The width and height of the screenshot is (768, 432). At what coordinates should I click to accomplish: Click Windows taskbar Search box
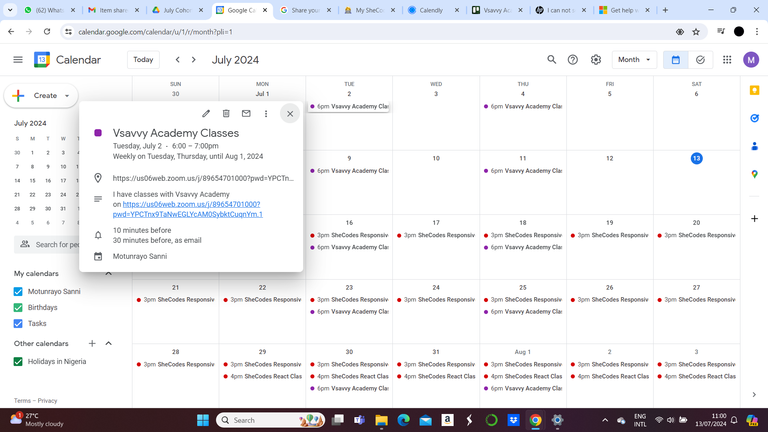pyautogui.click(x=270, y=420)
